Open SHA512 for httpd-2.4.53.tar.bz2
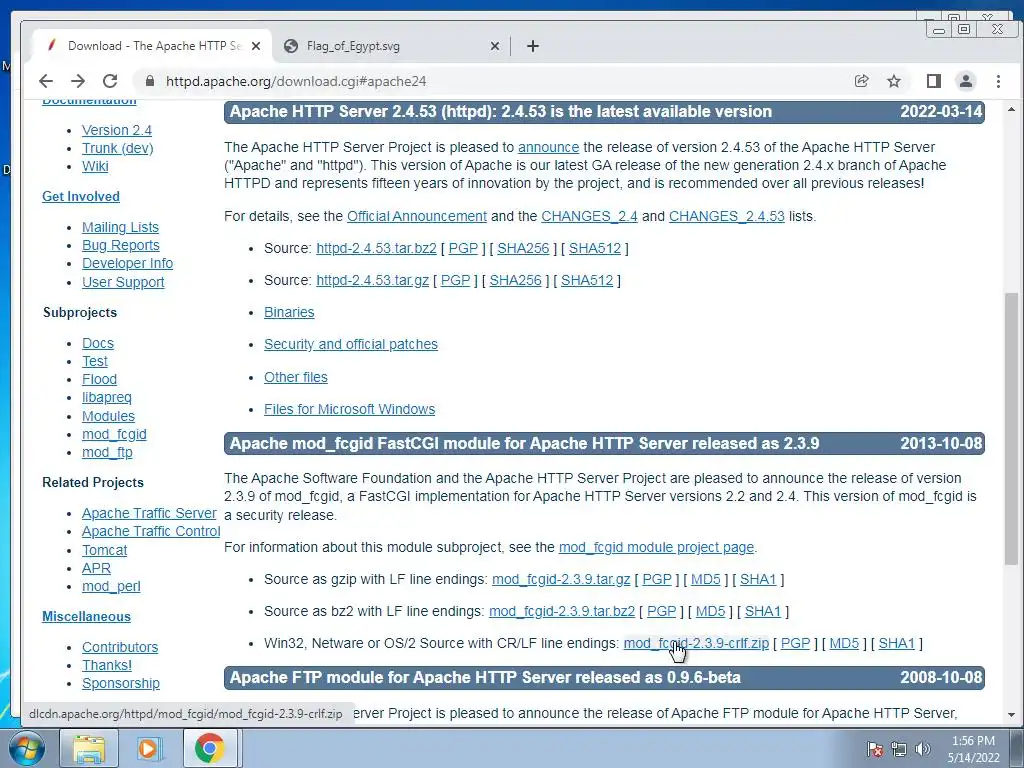Image resolution: width=1024 pixels, height=768 pixels. [x=594, y=248]
